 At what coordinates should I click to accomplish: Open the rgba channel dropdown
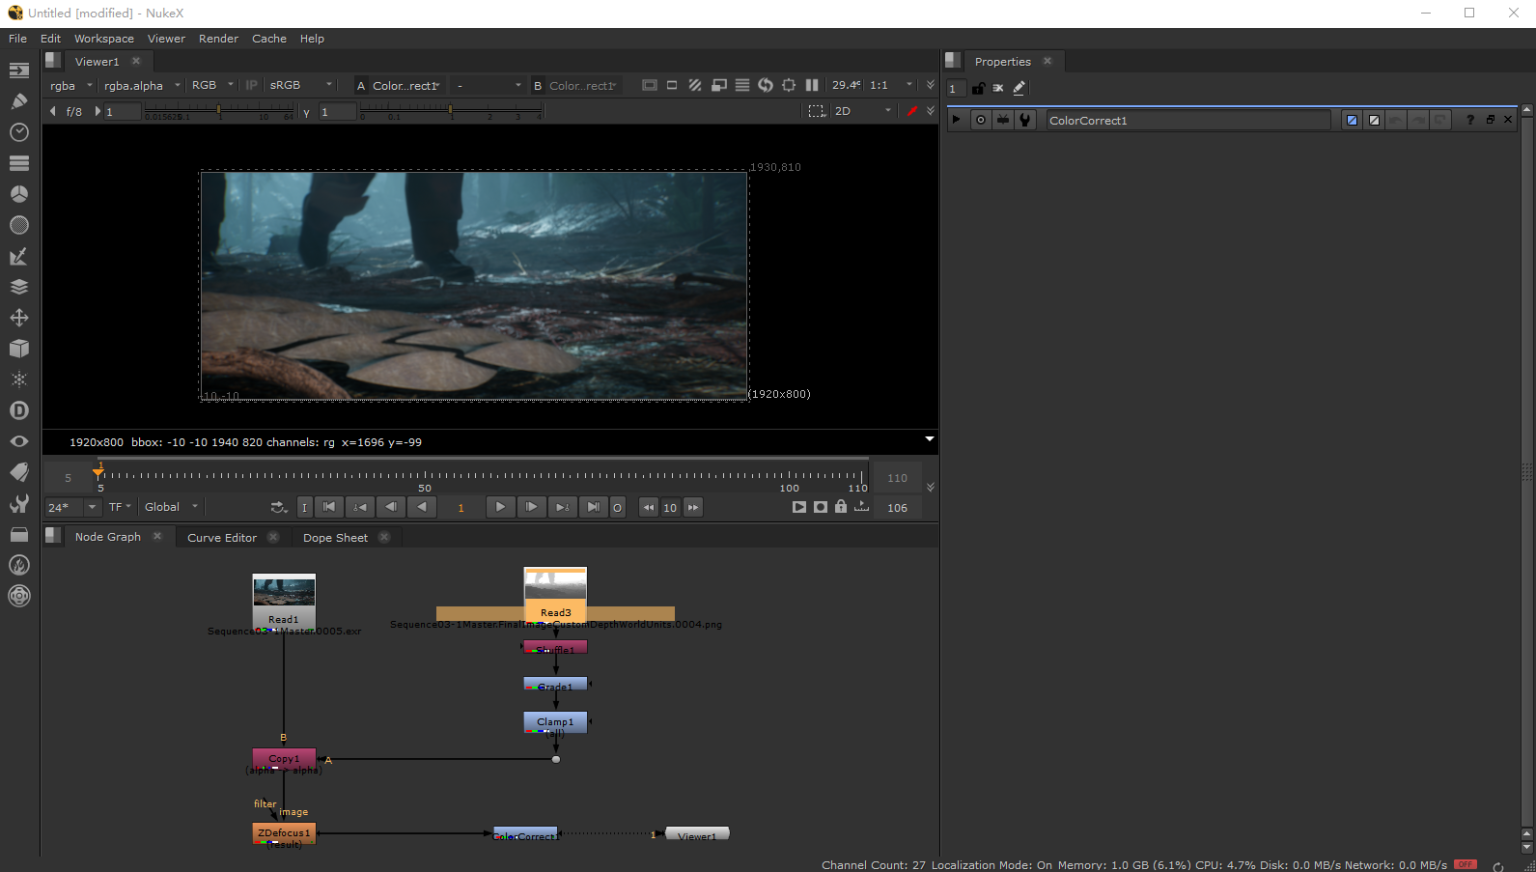(70, 85)
